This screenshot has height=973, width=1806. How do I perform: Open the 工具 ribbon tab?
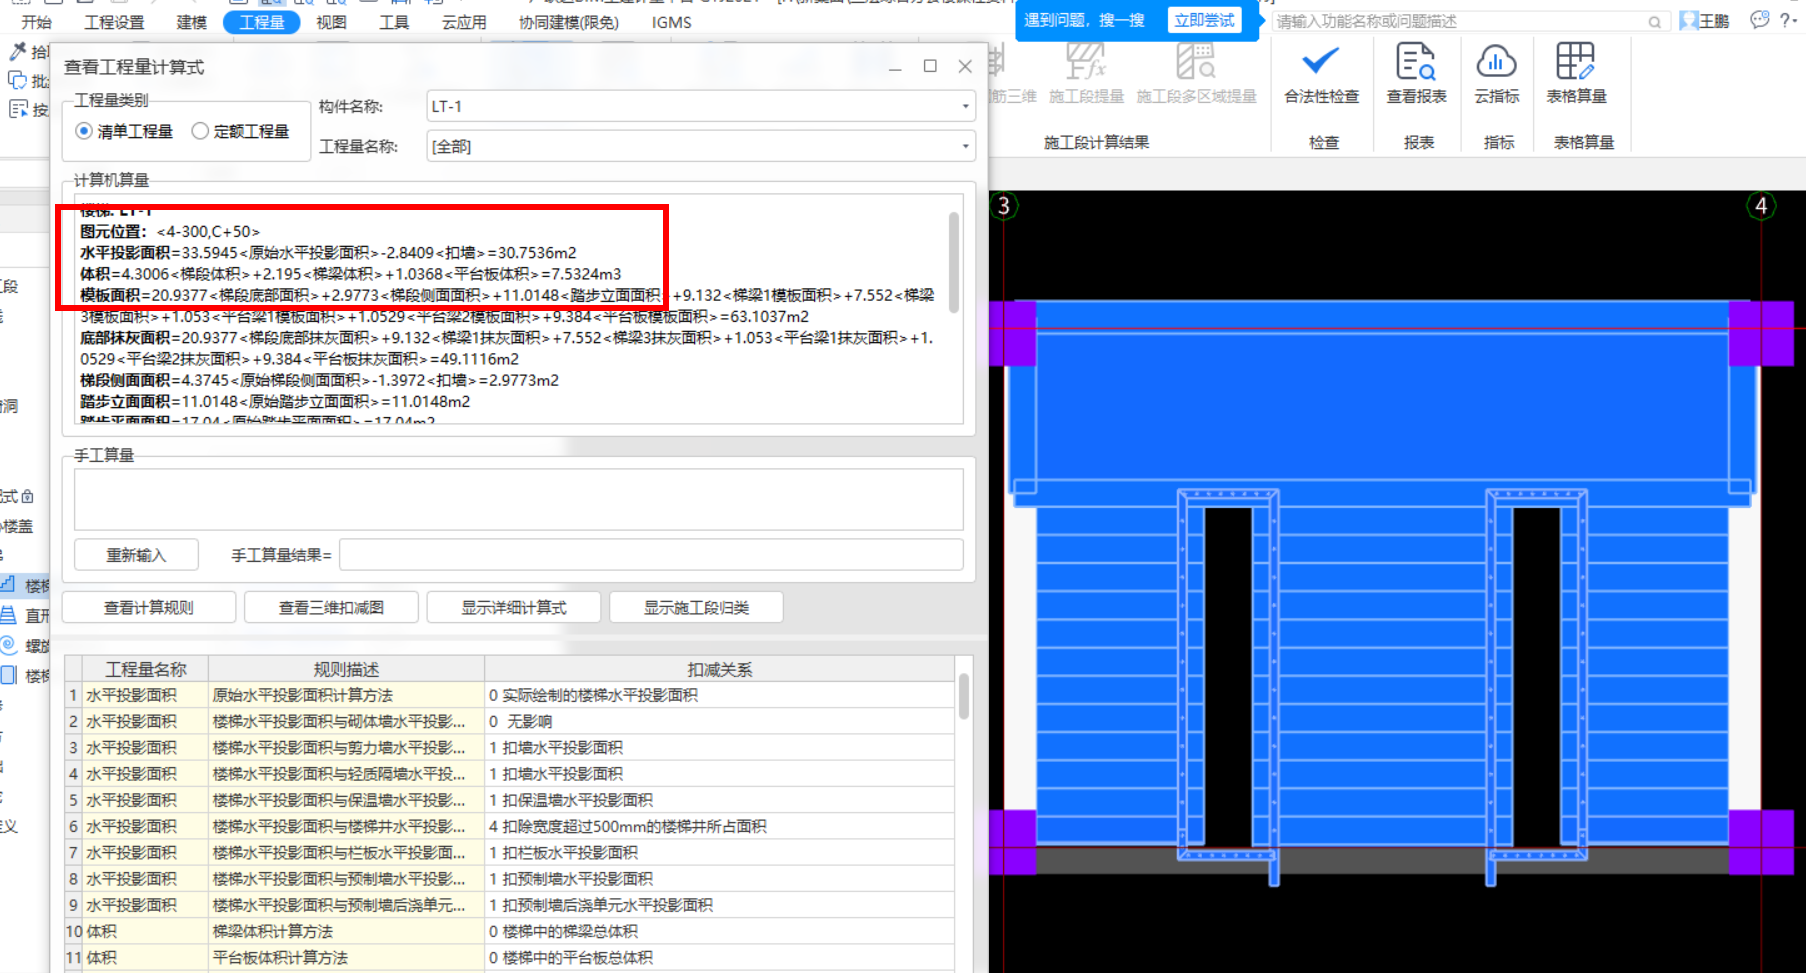[x=394, y=21]
